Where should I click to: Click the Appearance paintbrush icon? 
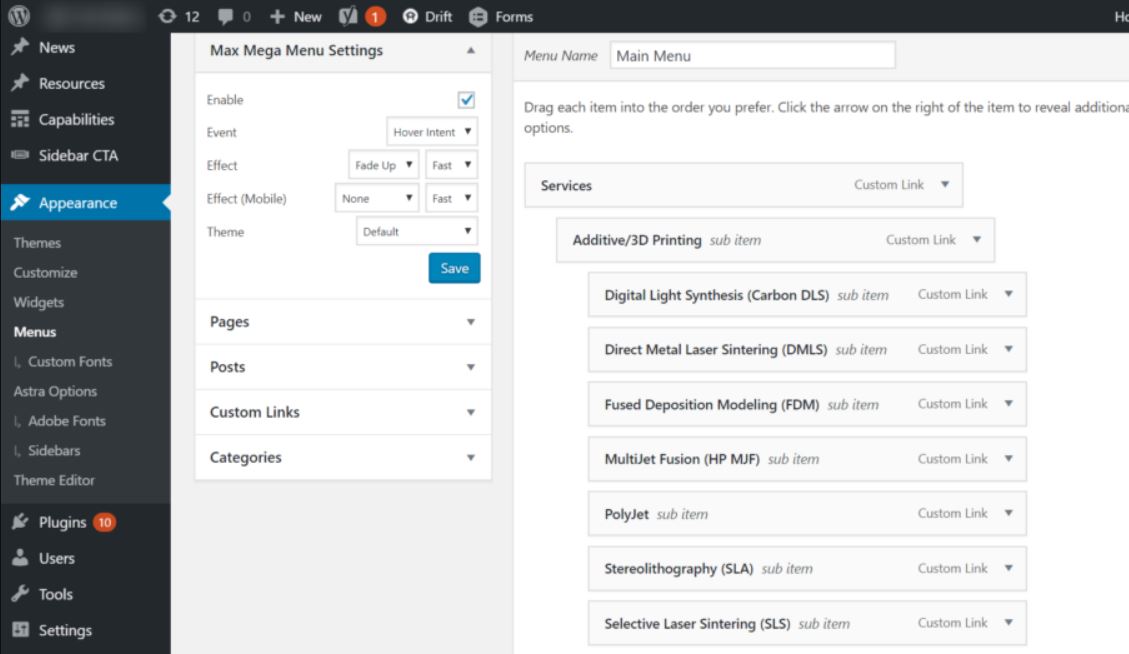point(20,202)
